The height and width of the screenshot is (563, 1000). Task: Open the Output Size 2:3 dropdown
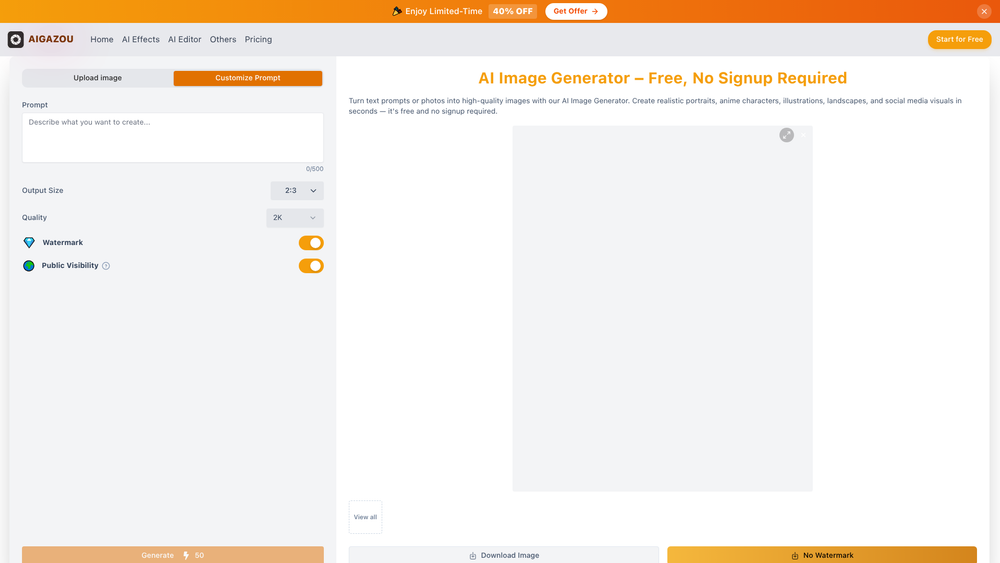tap(297, 191)
